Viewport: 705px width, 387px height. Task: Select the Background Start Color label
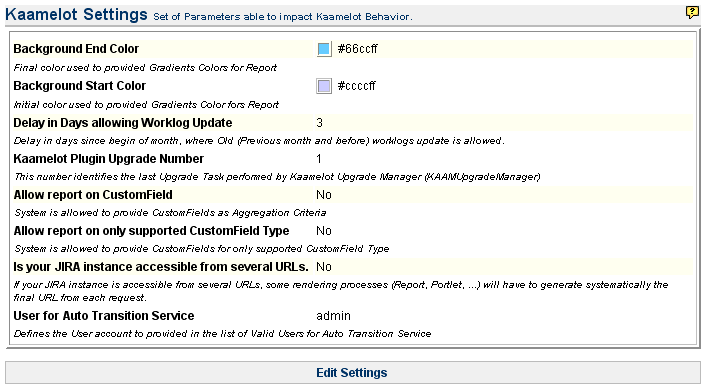pyautogui.click(x=80, y=85)
